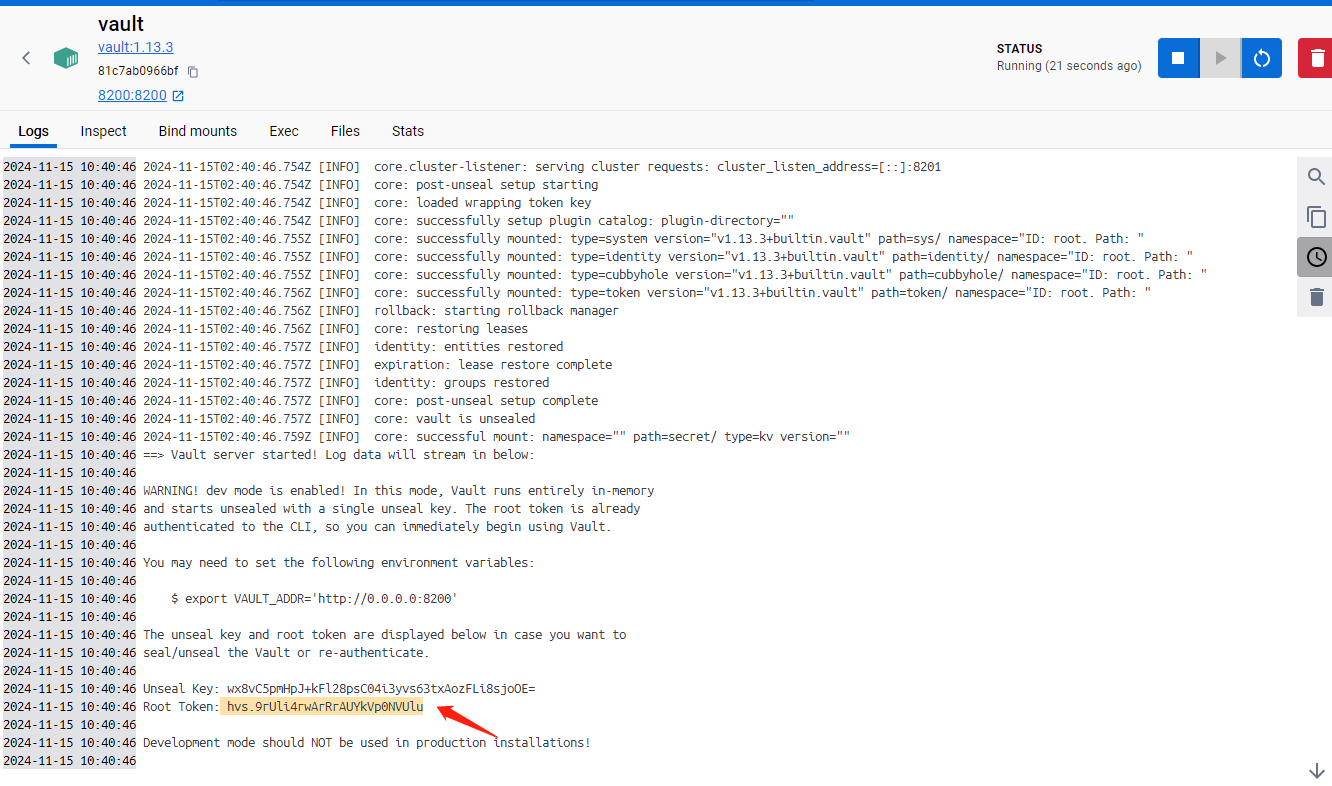The image size is (1332, 786).
Task: Click the 'core: restoring leases' log line
Action: coord(336,329)
